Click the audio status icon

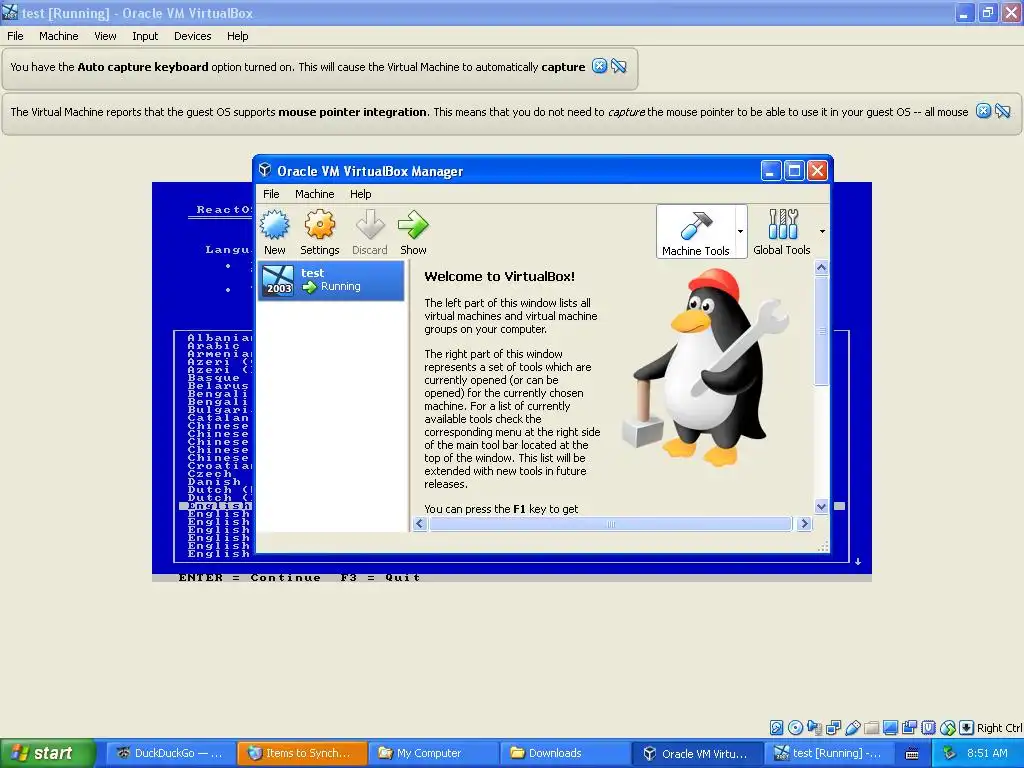pos(814,728)
